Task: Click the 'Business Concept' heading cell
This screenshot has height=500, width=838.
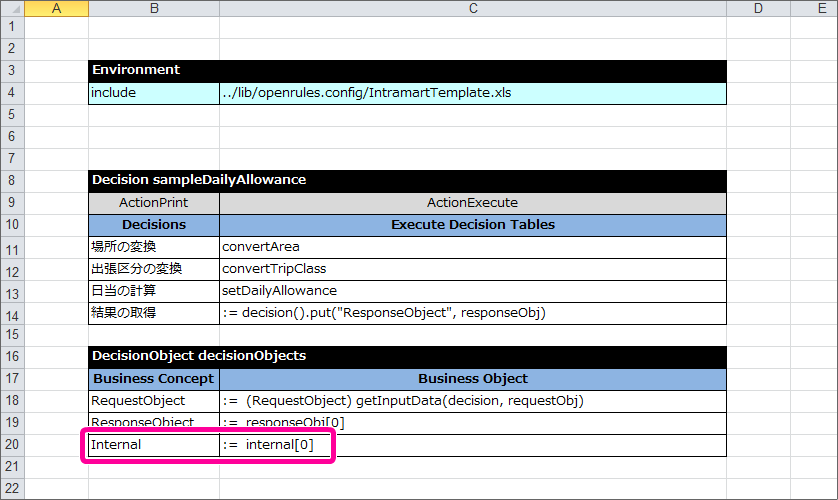Action: pos(154,379)
